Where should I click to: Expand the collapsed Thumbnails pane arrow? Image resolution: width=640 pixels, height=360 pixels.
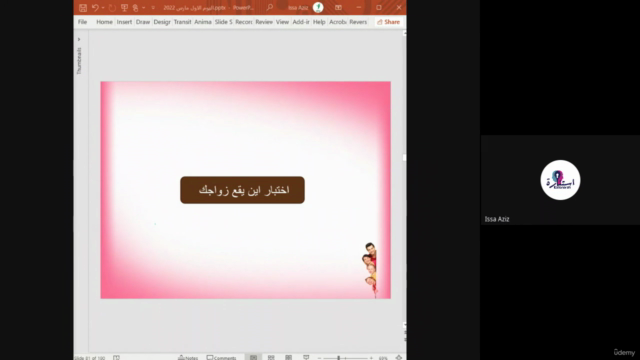(x=79, y=40)
